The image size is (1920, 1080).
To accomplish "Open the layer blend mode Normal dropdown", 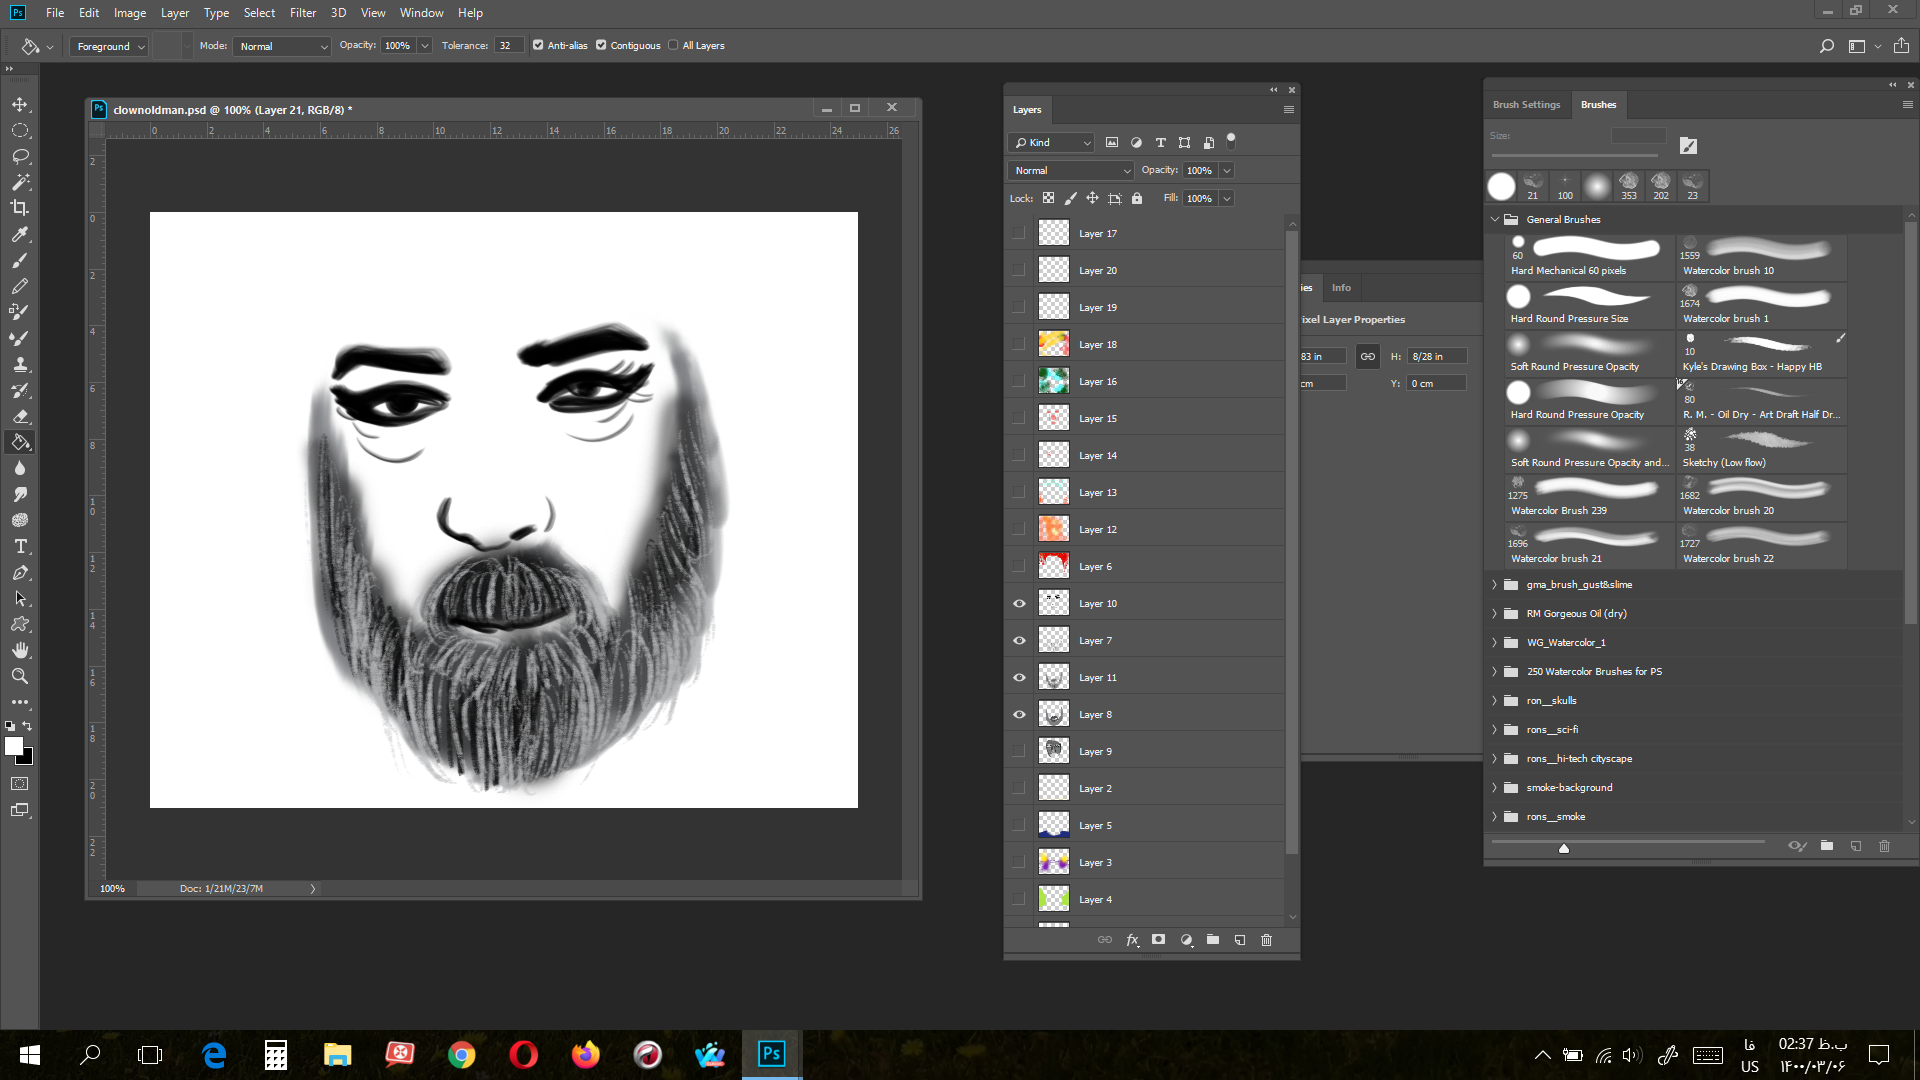I will [1070, 171].
